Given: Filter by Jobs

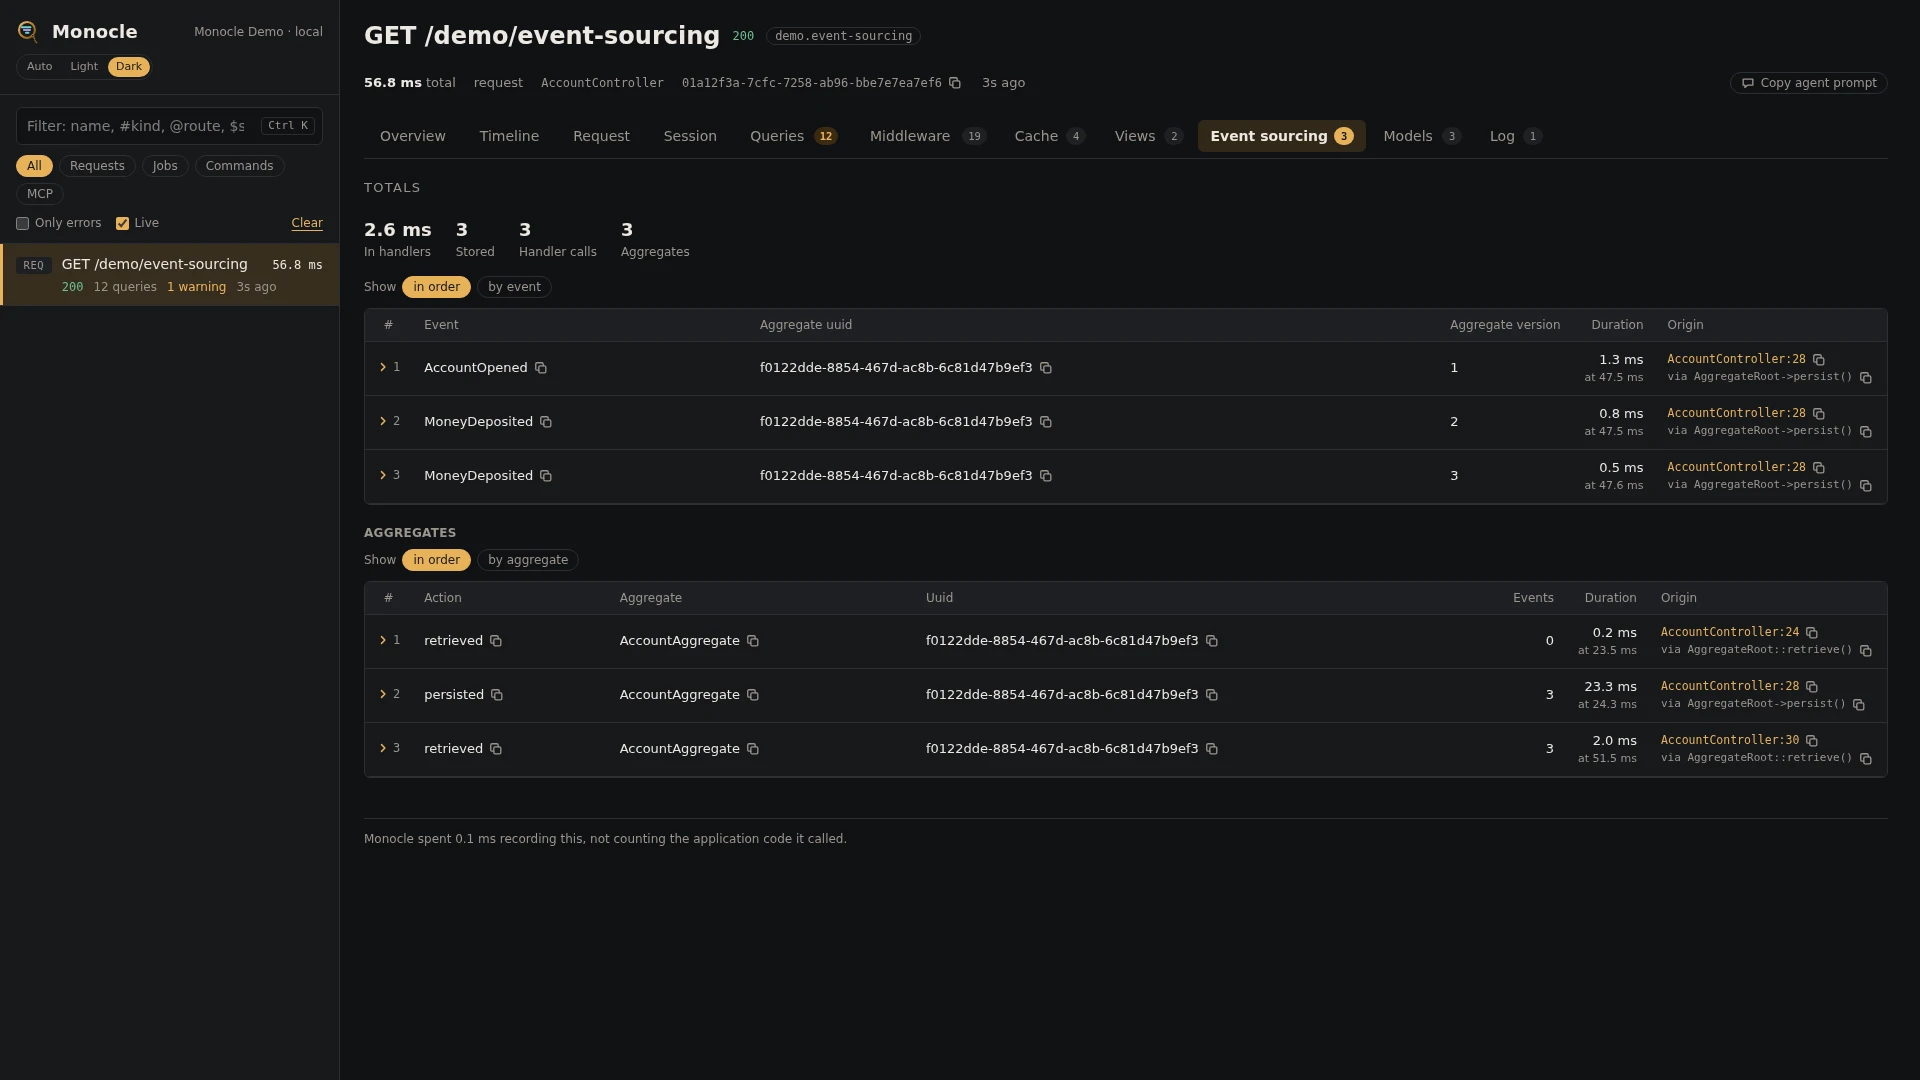Looking at the screenshot, I should (165, 167).
